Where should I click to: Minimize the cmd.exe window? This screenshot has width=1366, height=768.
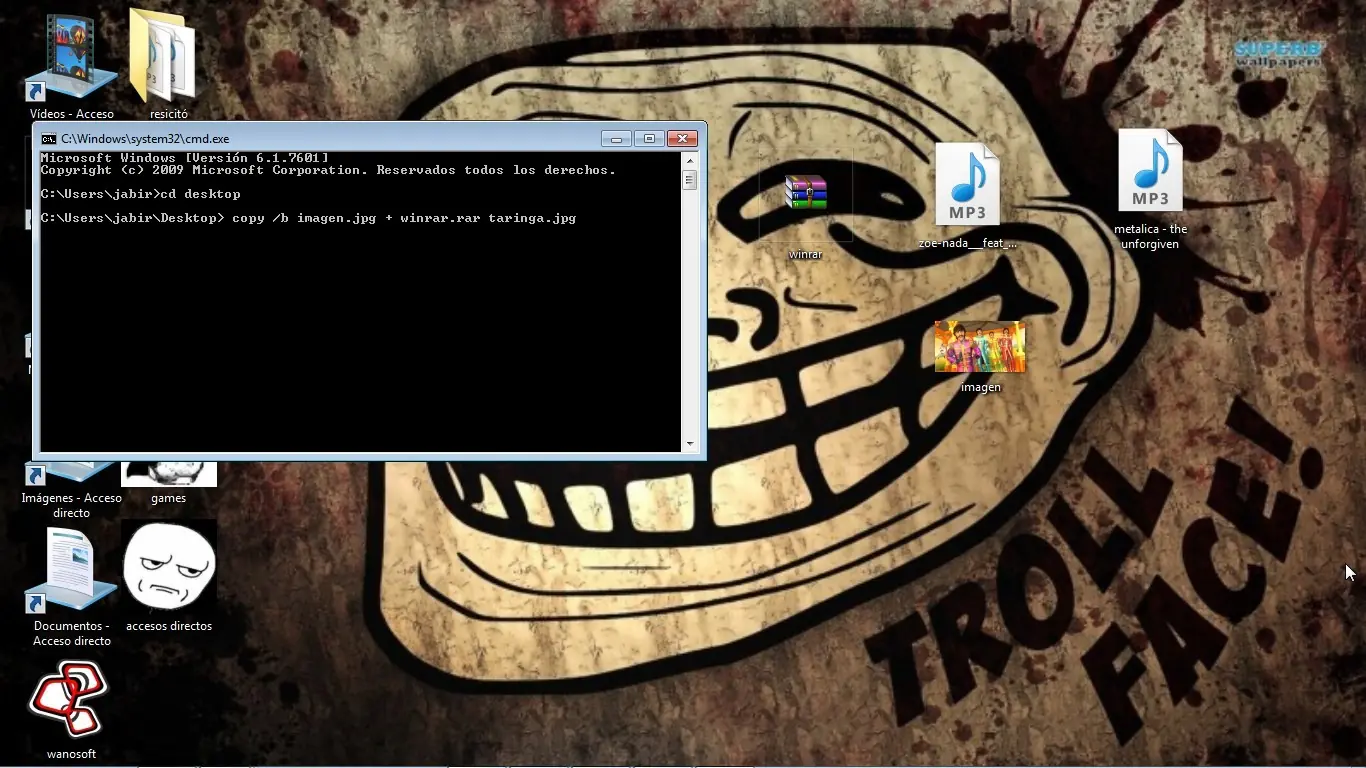click(616, 139)
